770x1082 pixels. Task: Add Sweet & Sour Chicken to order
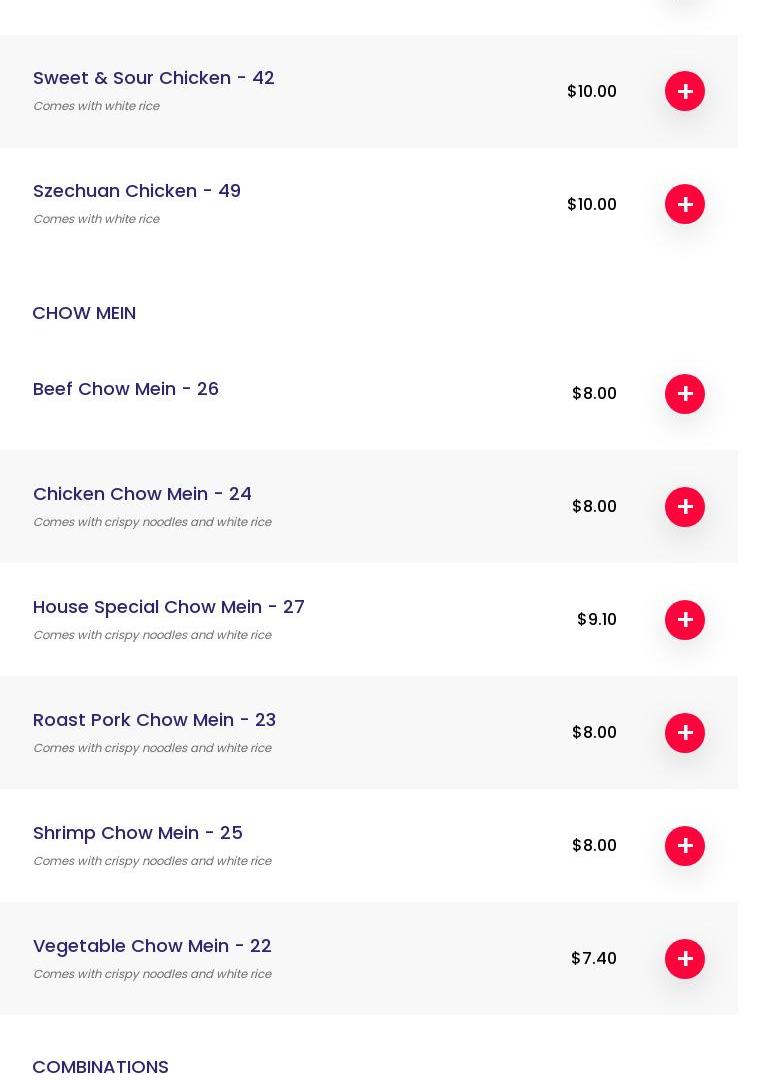(684, 91)
